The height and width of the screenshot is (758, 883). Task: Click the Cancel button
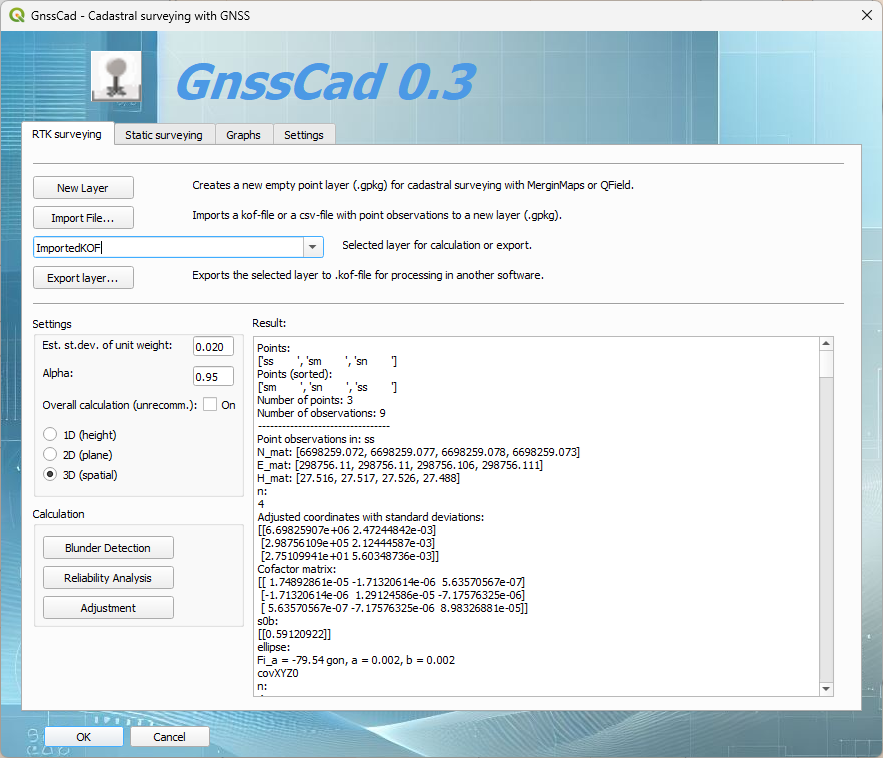170,737
